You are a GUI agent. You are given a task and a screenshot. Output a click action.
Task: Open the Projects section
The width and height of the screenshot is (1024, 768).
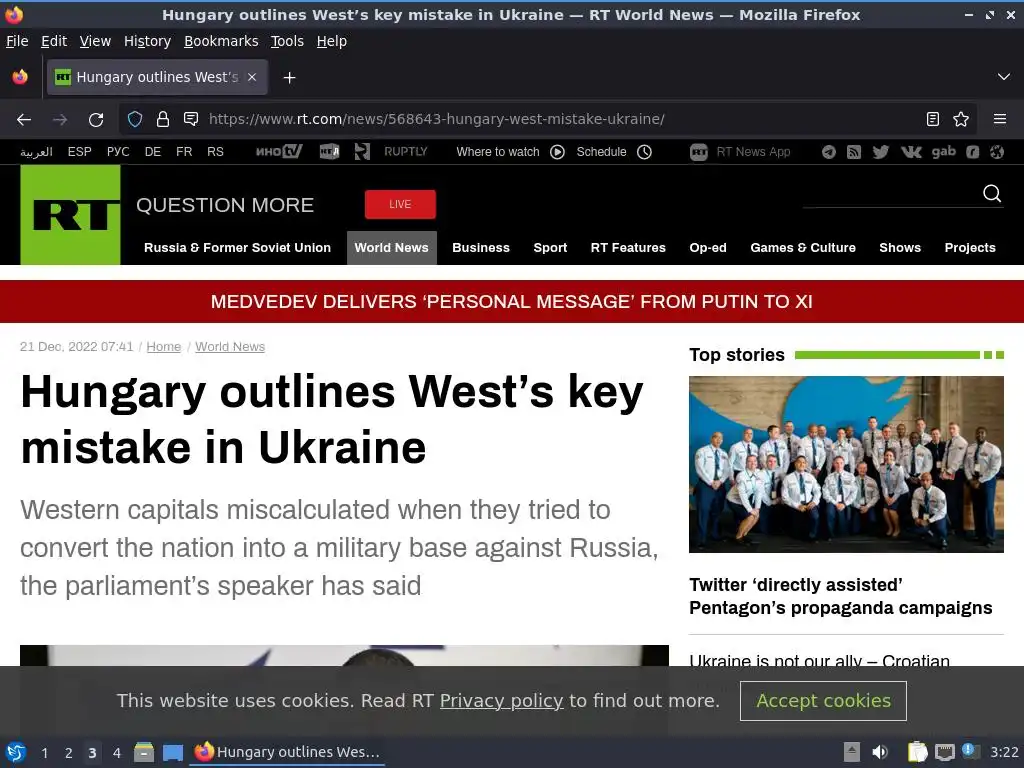970,248
